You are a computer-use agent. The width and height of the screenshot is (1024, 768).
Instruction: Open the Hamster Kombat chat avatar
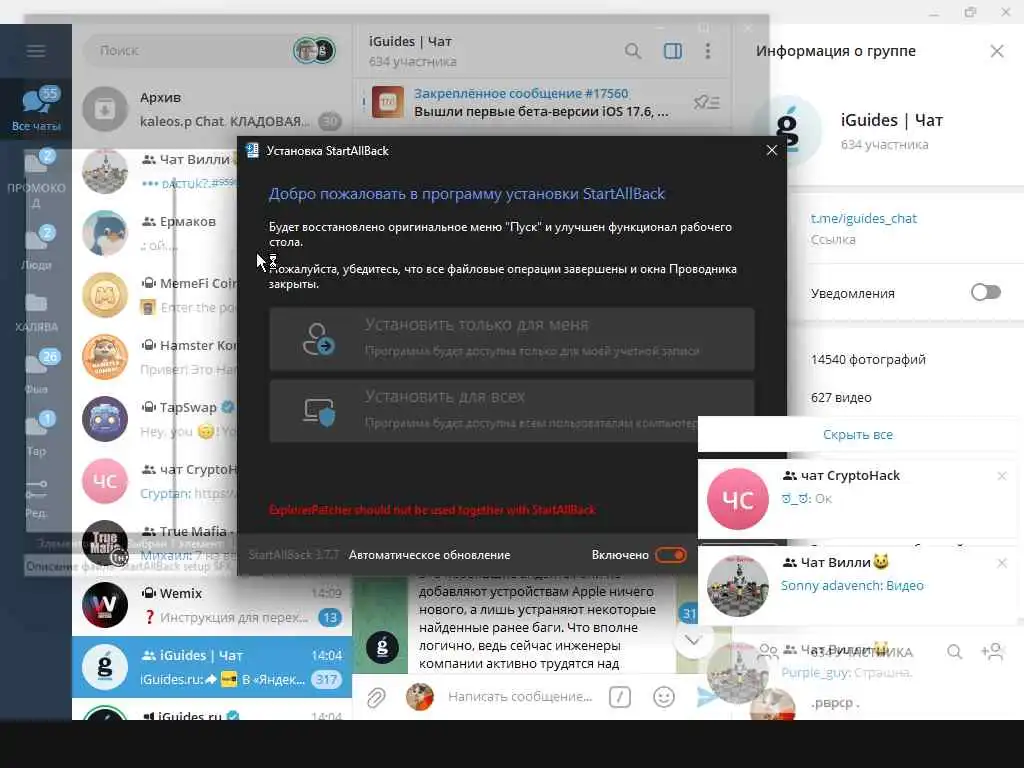click(104, 357)
